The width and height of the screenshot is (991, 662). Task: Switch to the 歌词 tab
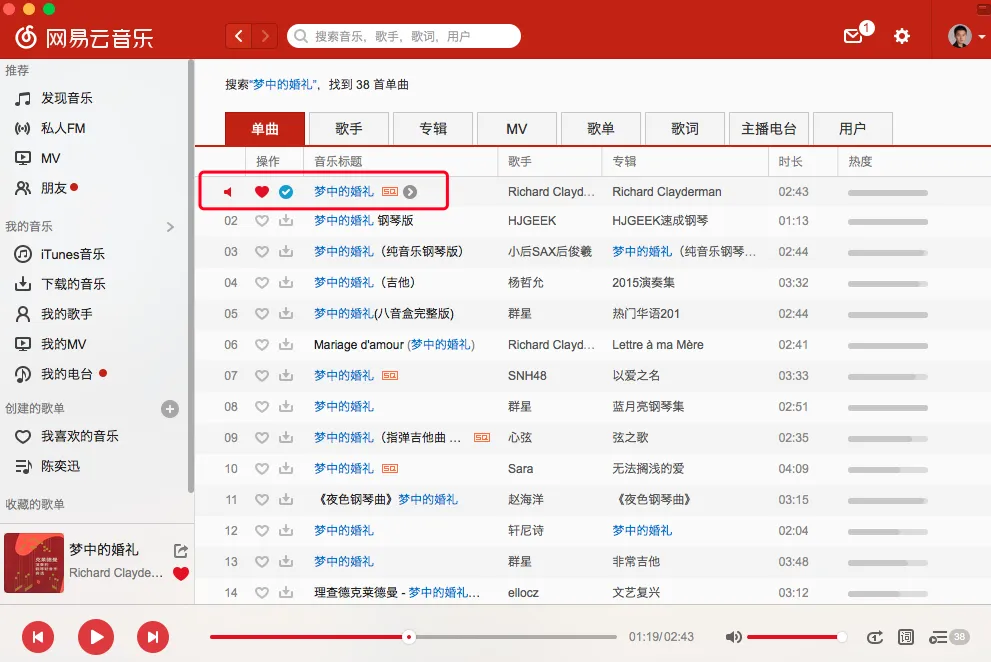pos(685,129)
